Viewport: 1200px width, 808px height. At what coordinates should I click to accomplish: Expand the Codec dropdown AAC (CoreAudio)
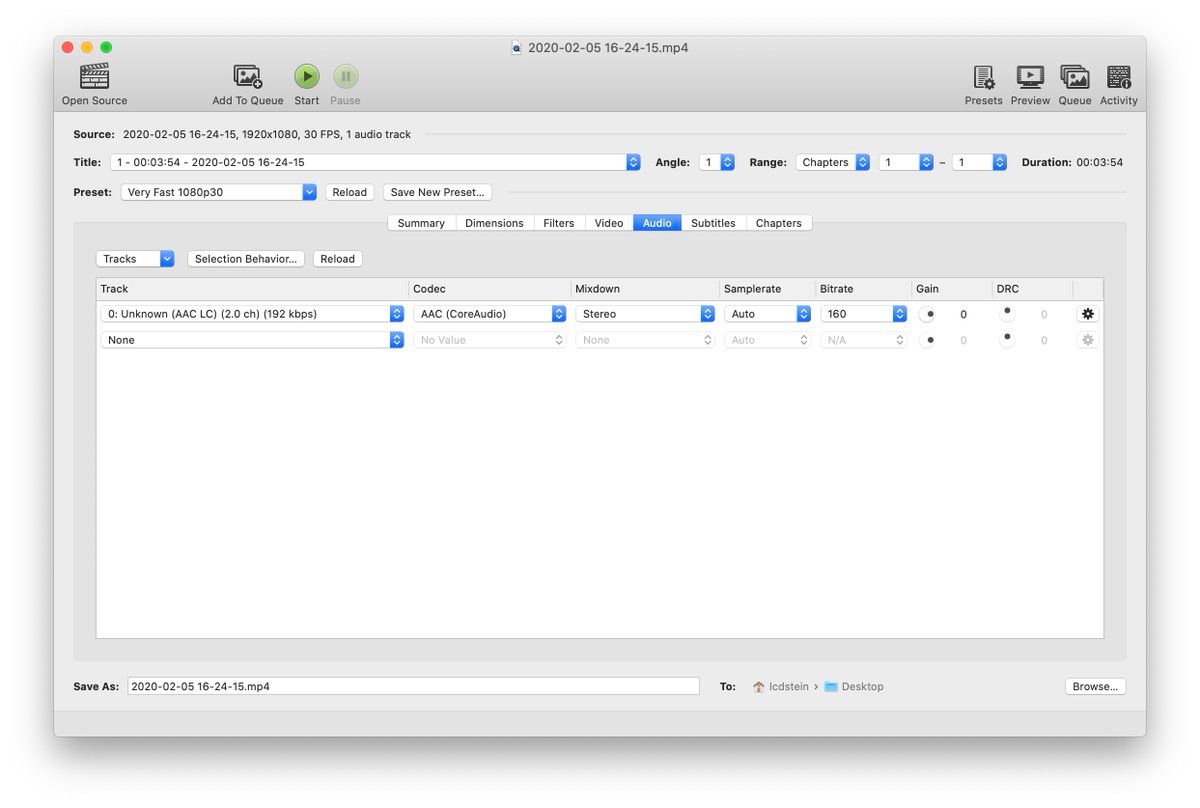coord(489,314)
